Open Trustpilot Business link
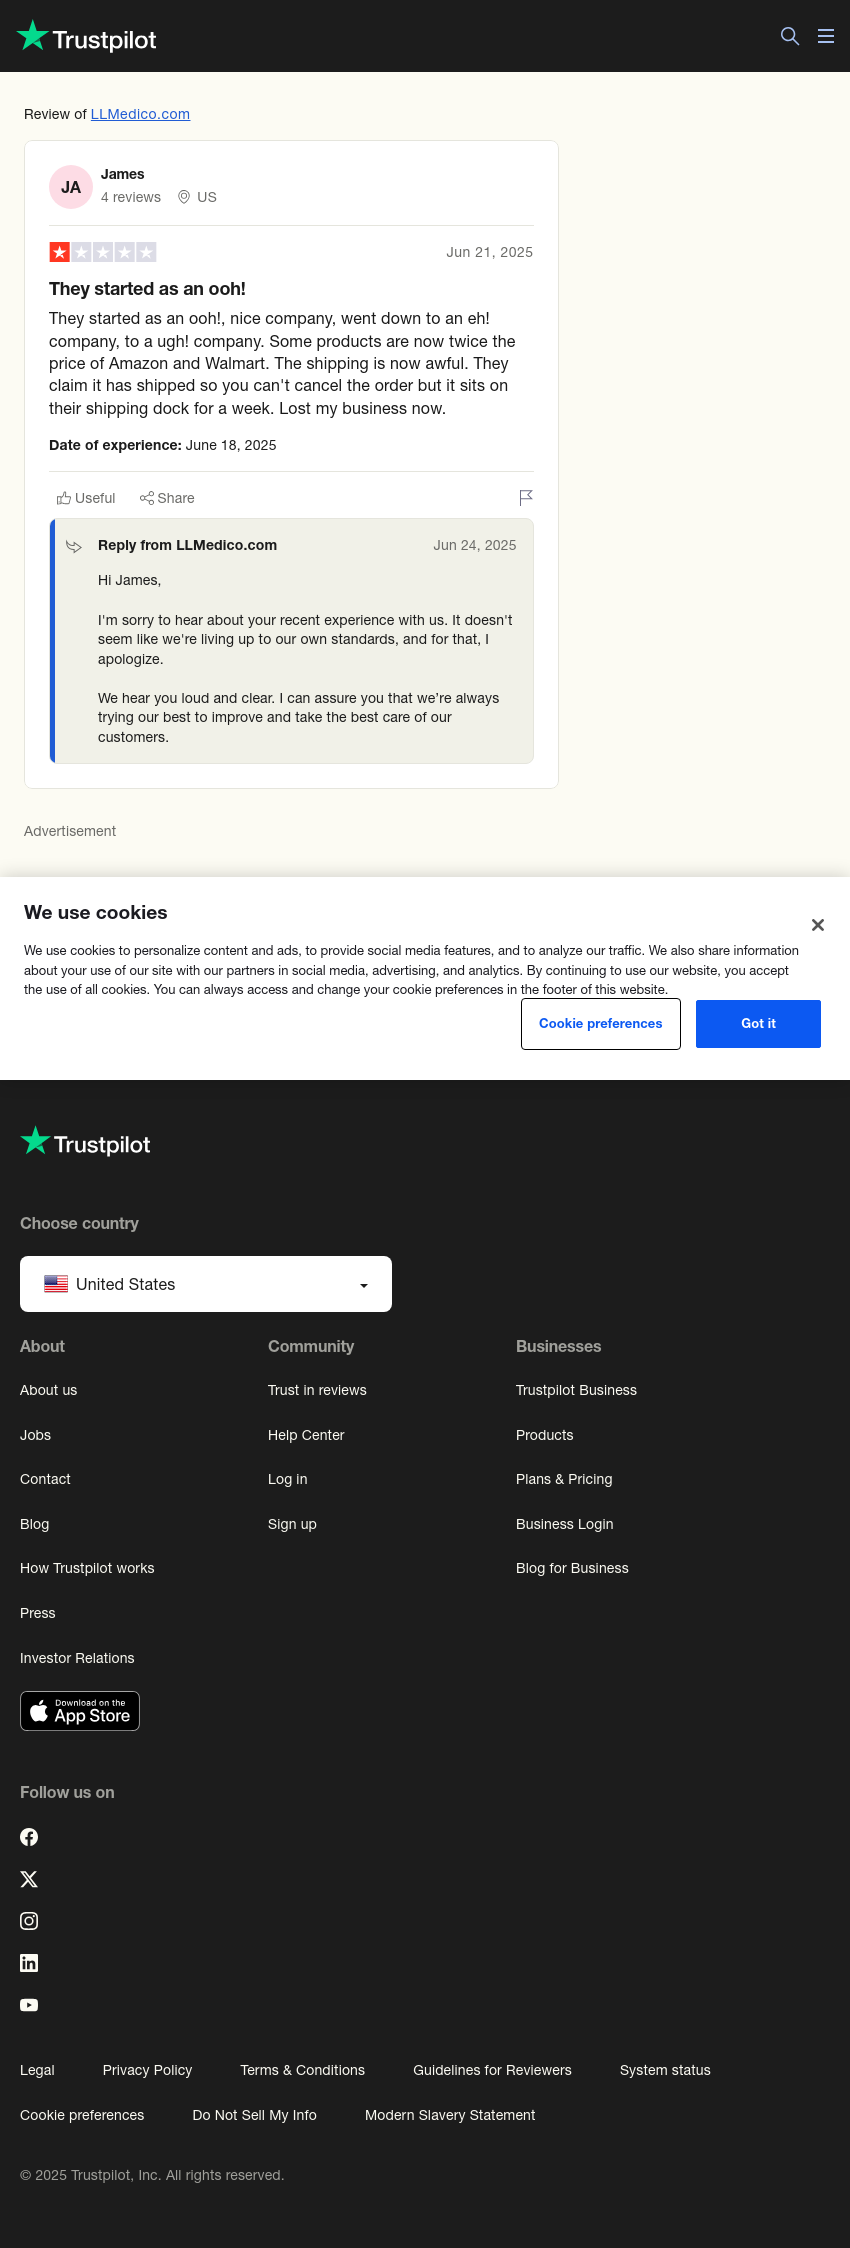 pos(576,1390)
